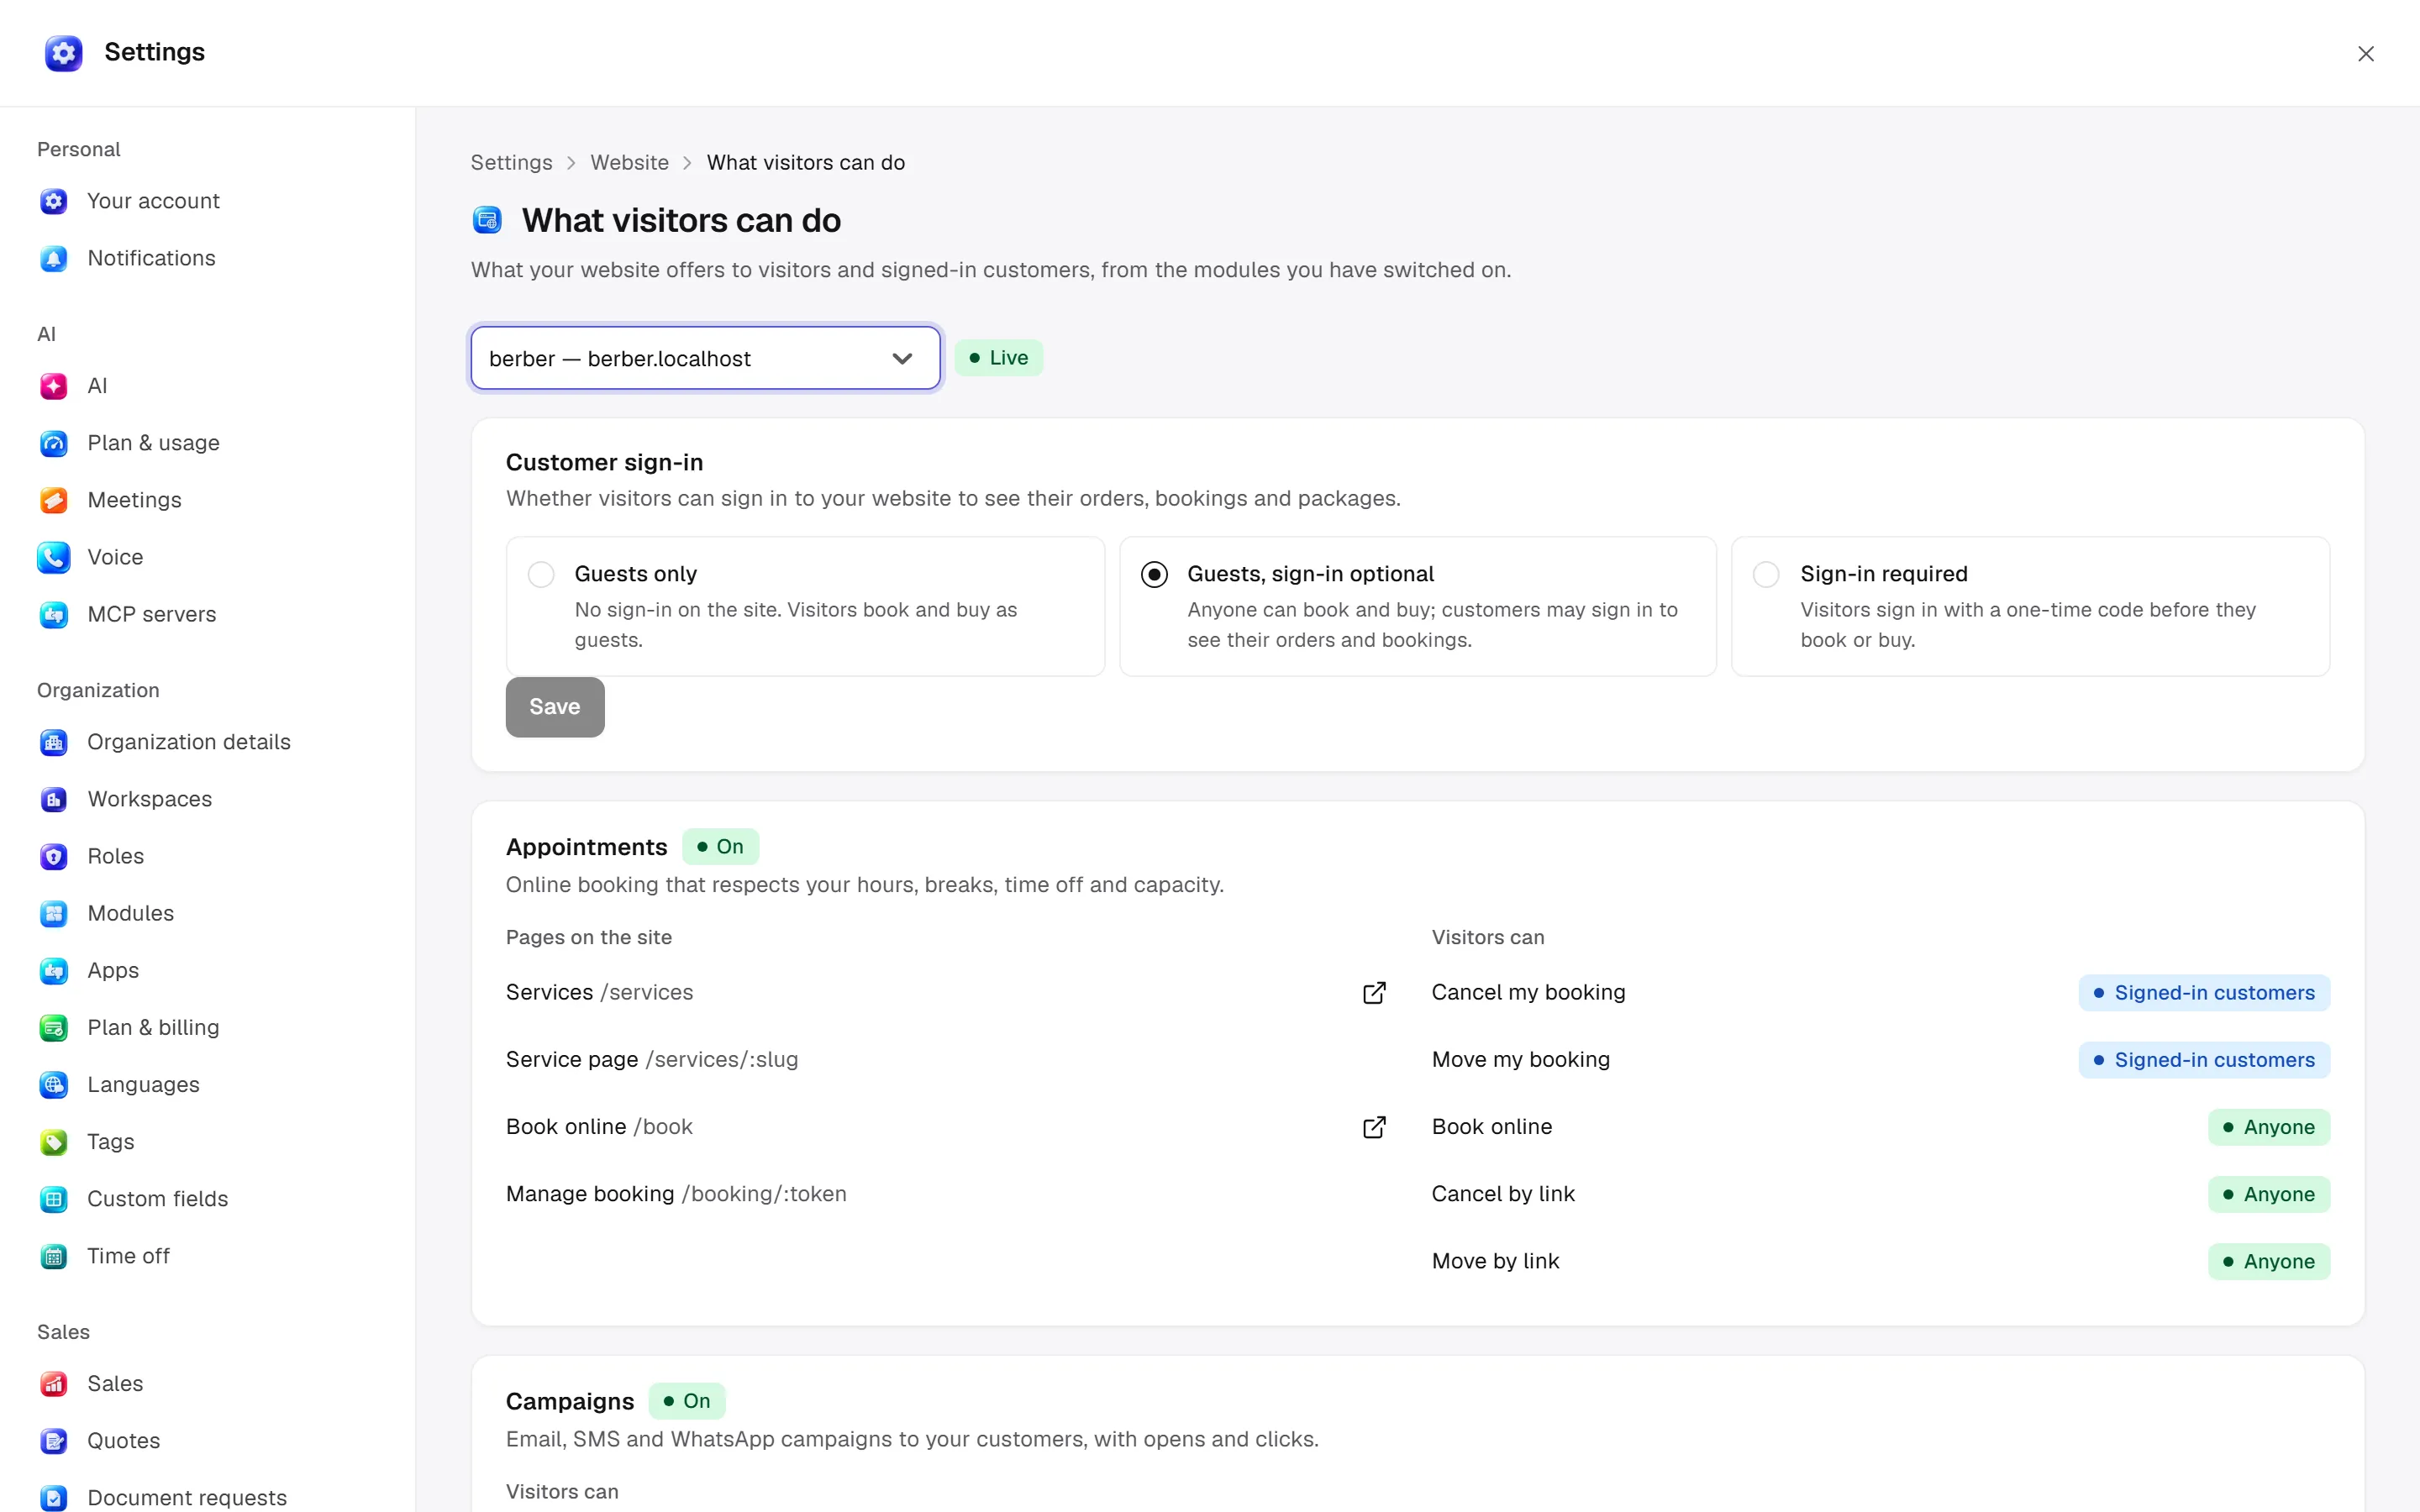Click the Live status badge
Screen dimensions: 2420x1512
coord(998,358)
